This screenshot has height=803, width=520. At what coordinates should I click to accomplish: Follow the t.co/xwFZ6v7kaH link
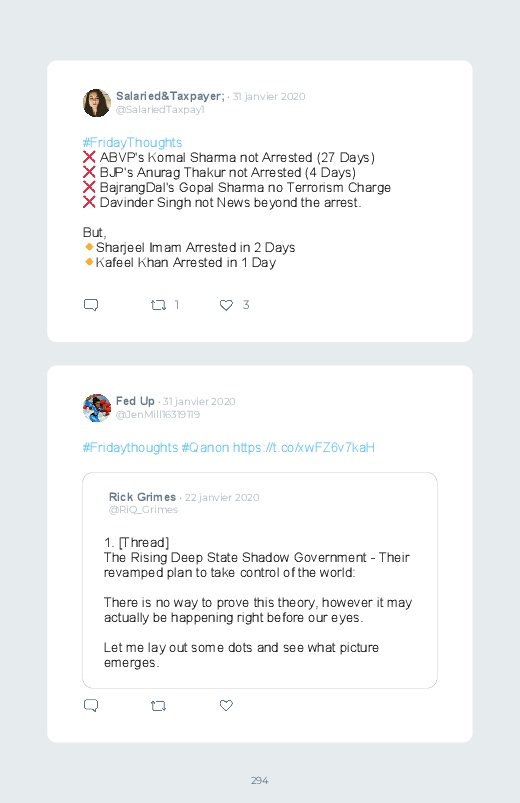[x=304, y=448]
